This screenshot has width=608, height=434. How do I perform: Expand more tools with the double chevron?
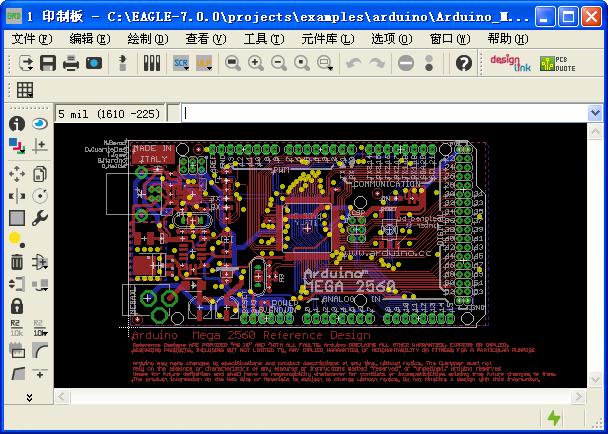click(29, 397)
